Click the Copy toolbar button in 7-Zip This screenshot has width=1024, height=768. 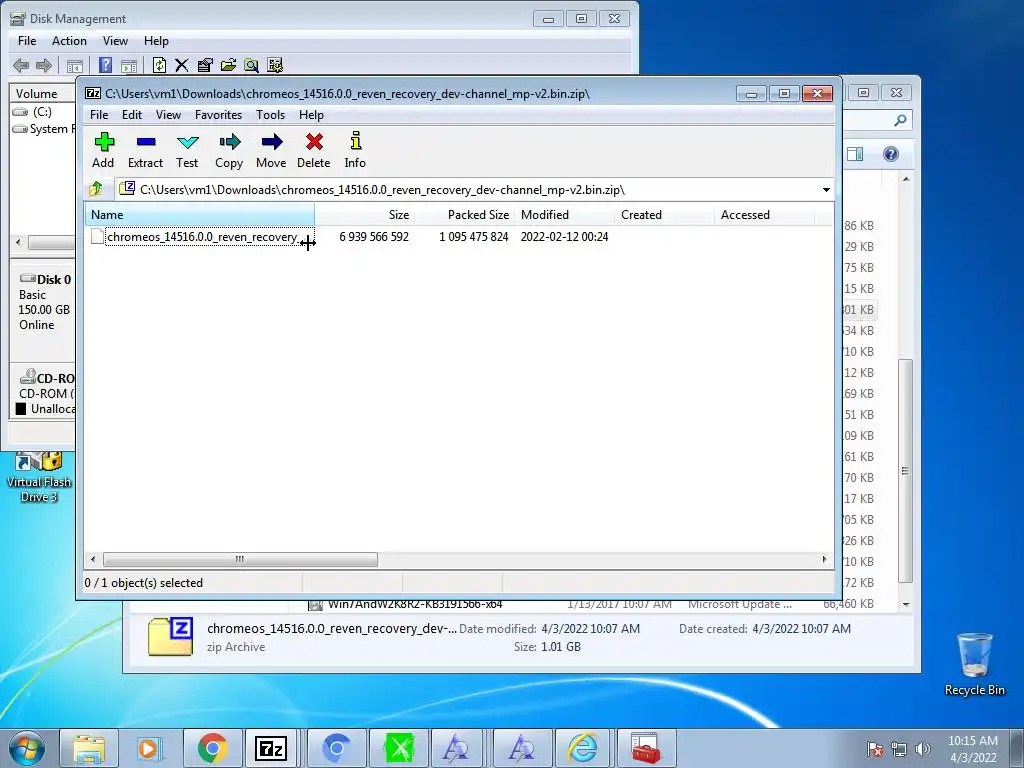tap(229, 150)
